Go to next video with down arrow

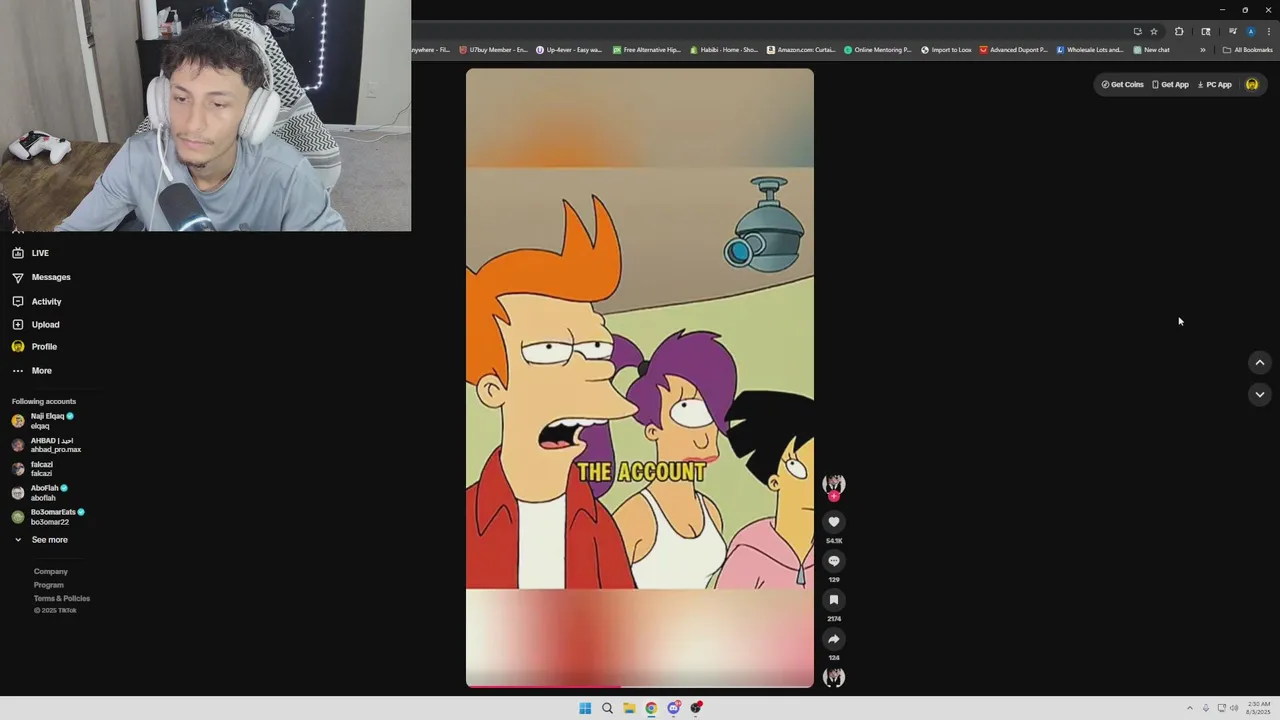tap(1260, 394)
